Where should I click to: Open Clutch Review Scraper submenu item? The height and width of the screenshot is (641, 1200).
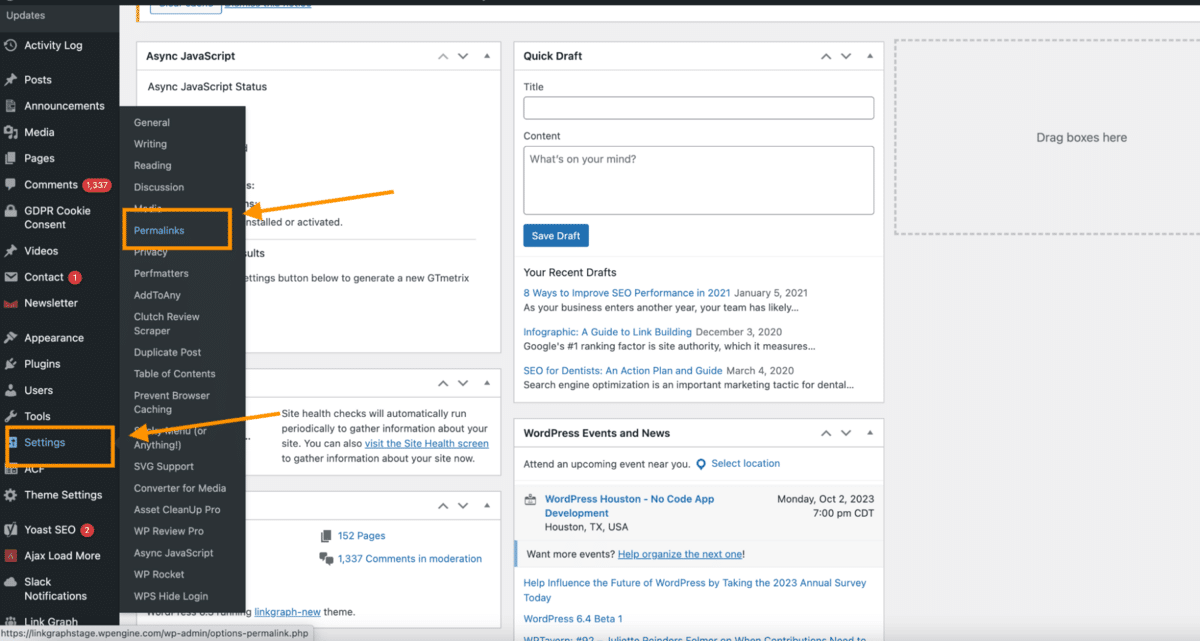click(x=167, y=324)
